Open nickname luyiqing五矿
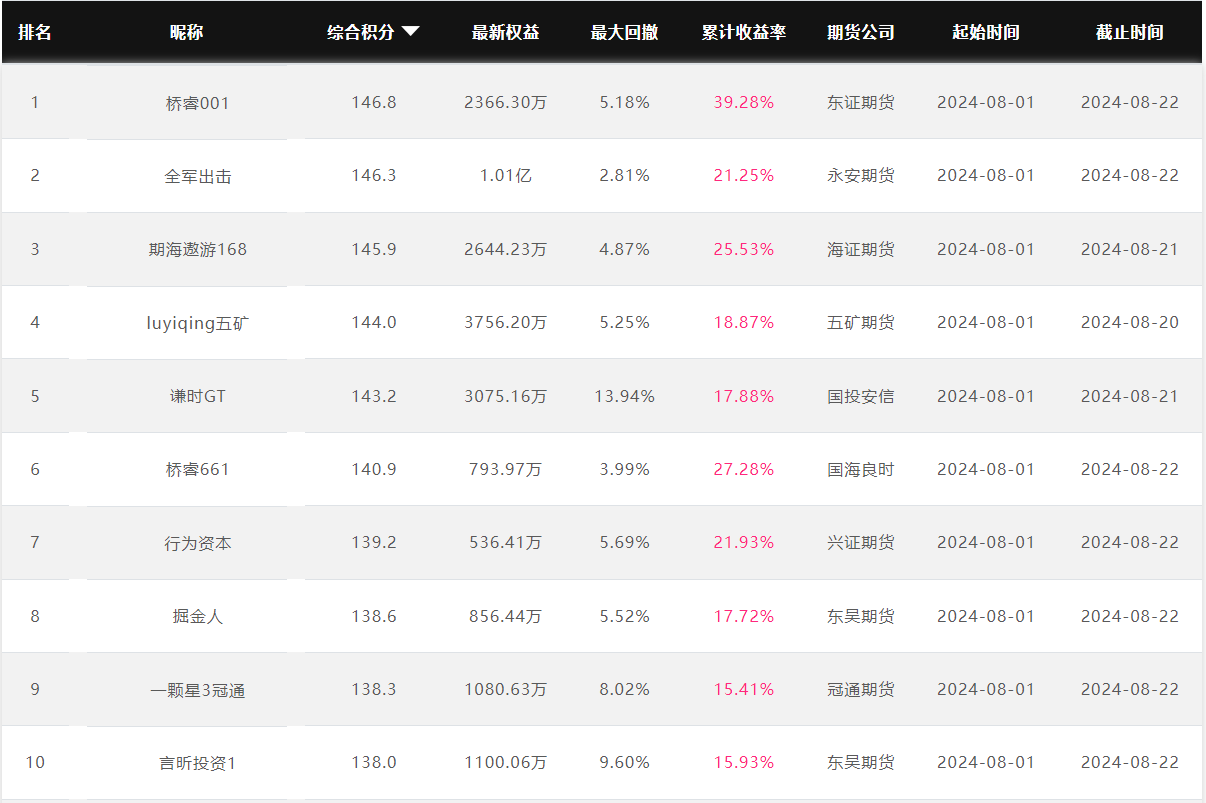Screen dimensions: 1206x803 pos(197,323)
